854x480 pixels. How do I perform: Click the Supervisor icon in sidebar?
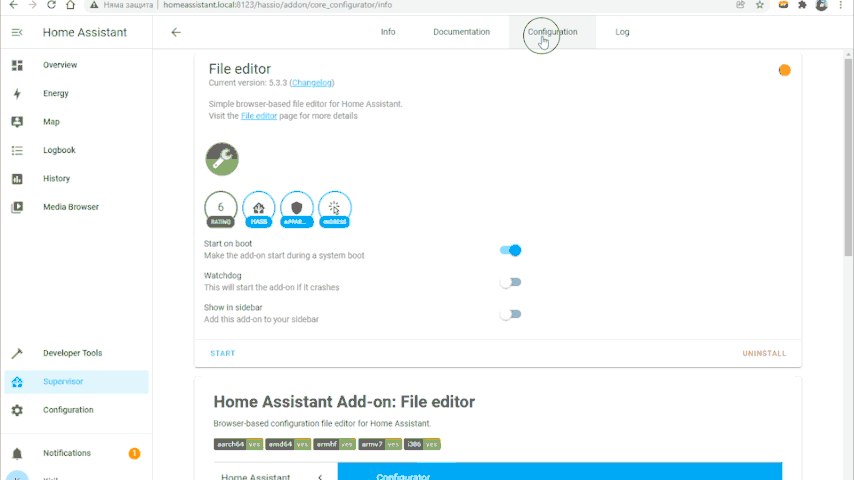point(17,382)
